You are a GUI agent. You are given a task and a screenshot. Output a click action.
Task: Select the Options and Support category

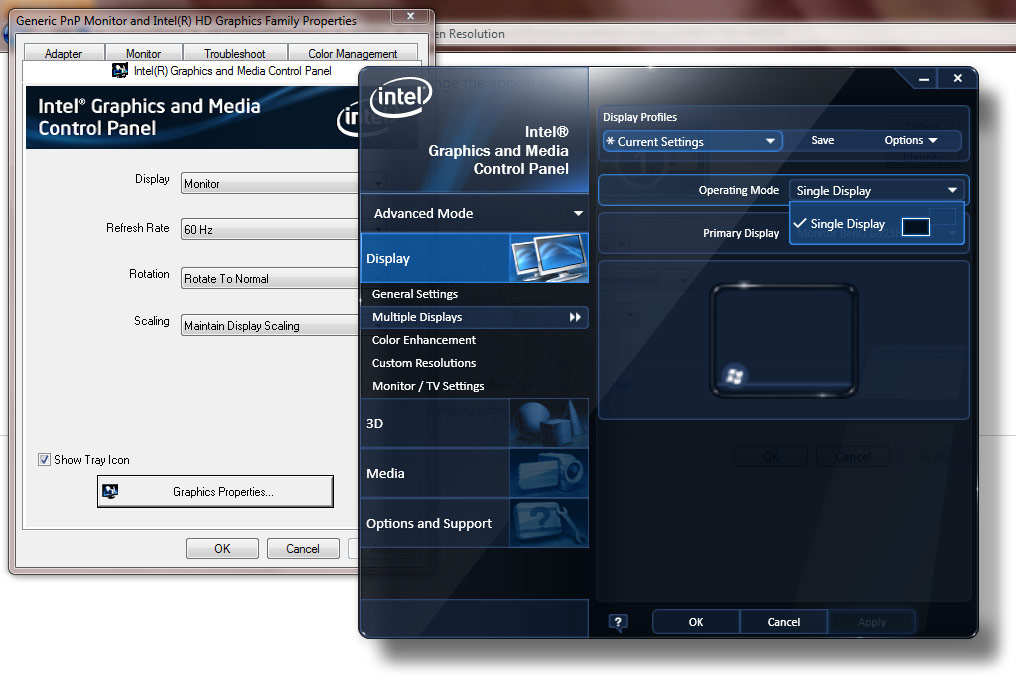tap(474, 523)
